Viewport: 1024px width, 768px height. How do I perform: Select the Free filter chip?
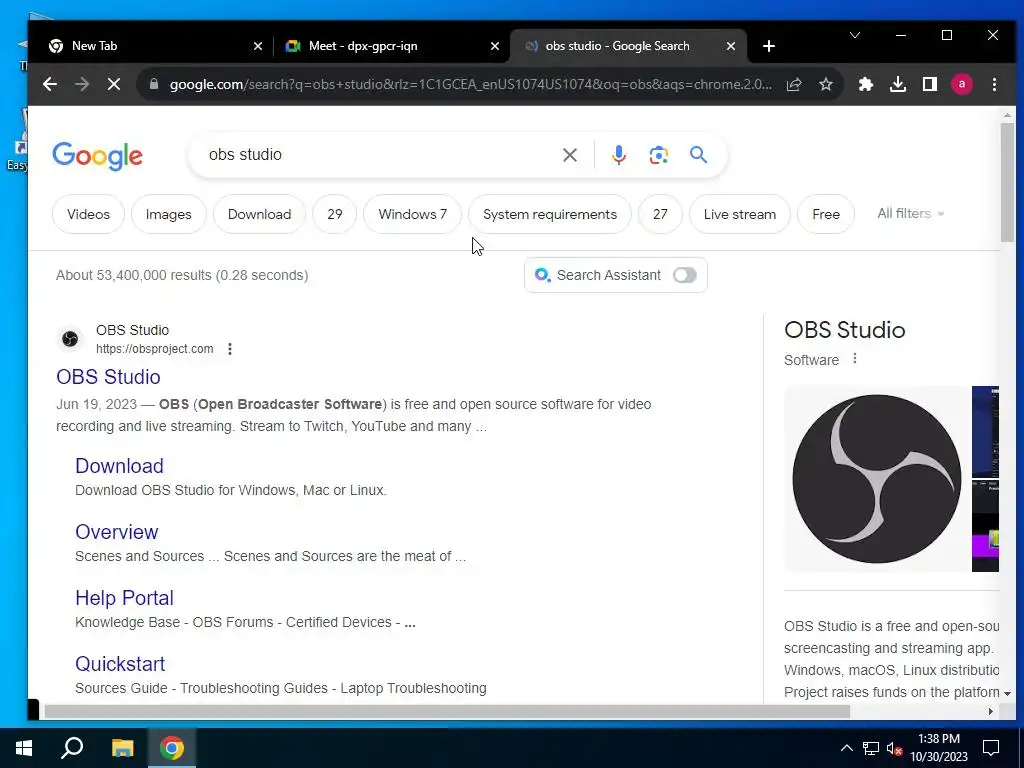pos(826,214)
